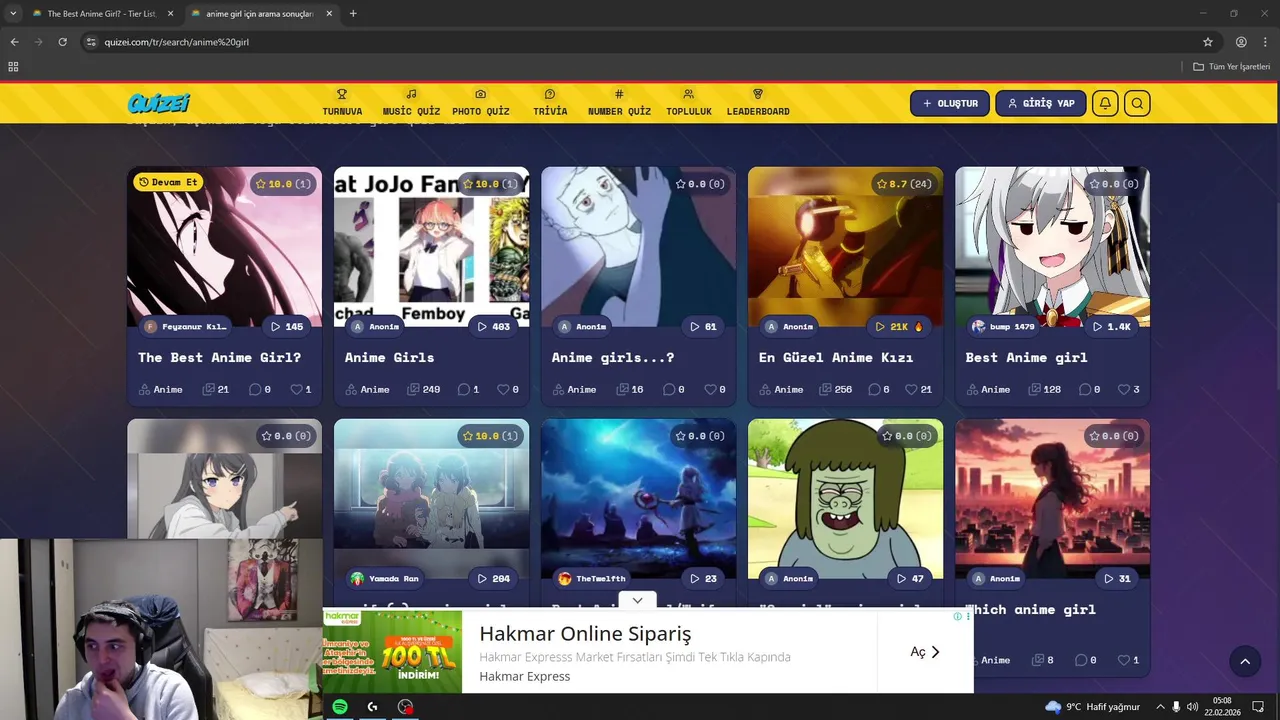
Task: Click TheTwelfth author avatar
Action: point(565,579)
